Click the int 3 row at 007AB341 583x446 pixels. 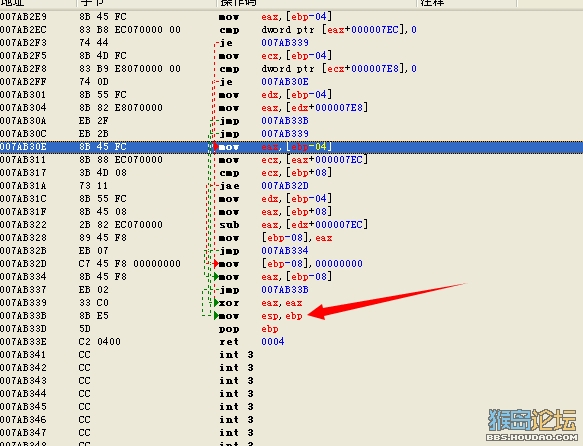click(x=292, y=355)
